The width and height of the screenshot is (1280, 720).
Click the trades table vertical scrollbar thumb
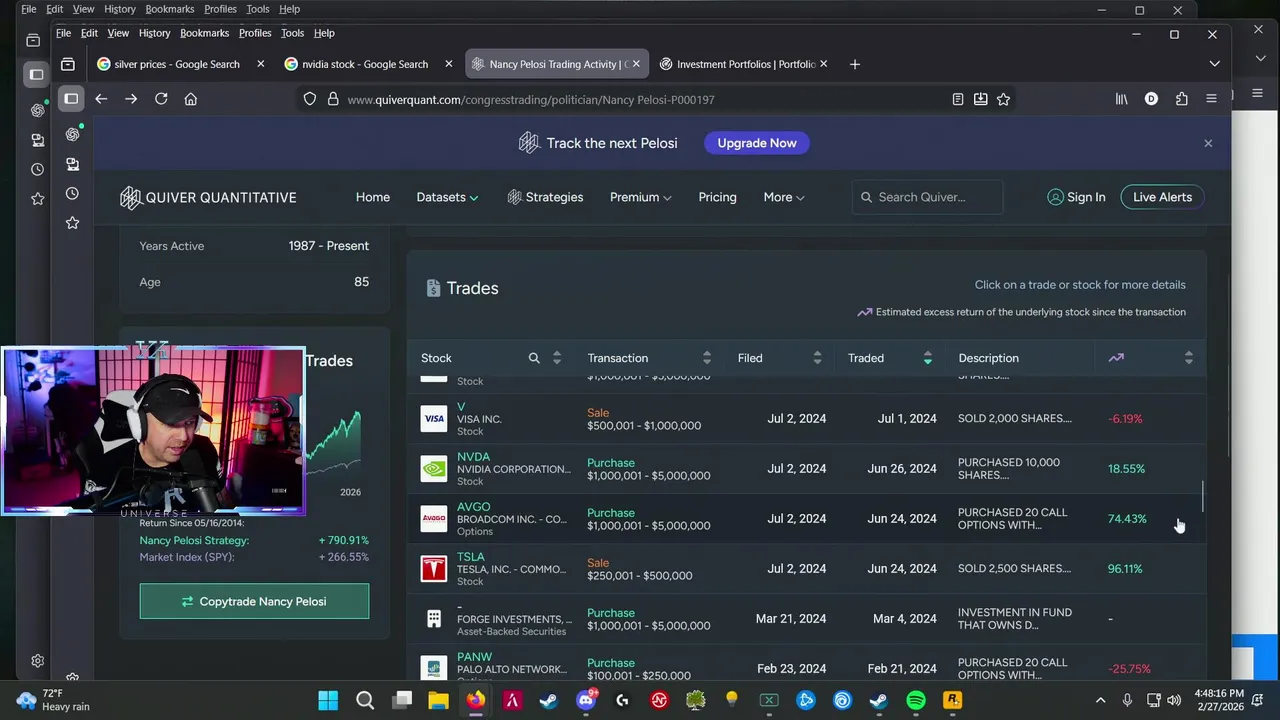pyautogui.click(x=1202, y=497)
